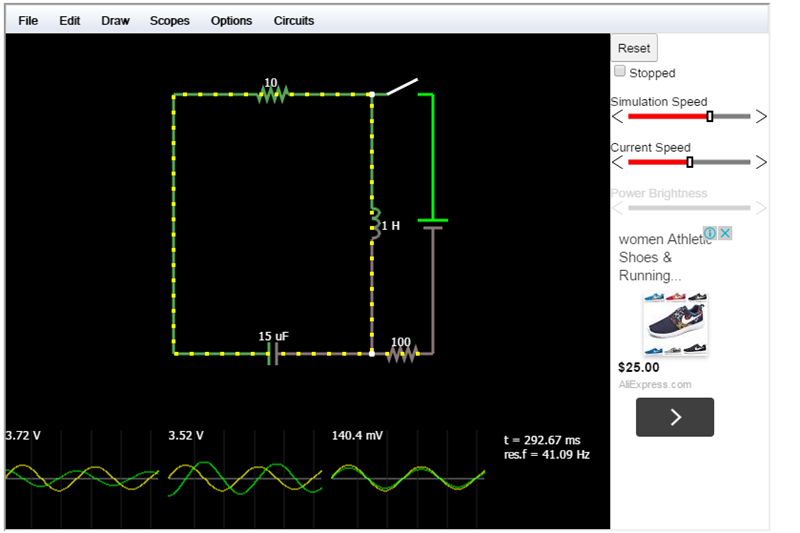The width and height of the screenshot is (800, 533).
Task: Click the dark arrow button in the ad
Action: (675, 417)
